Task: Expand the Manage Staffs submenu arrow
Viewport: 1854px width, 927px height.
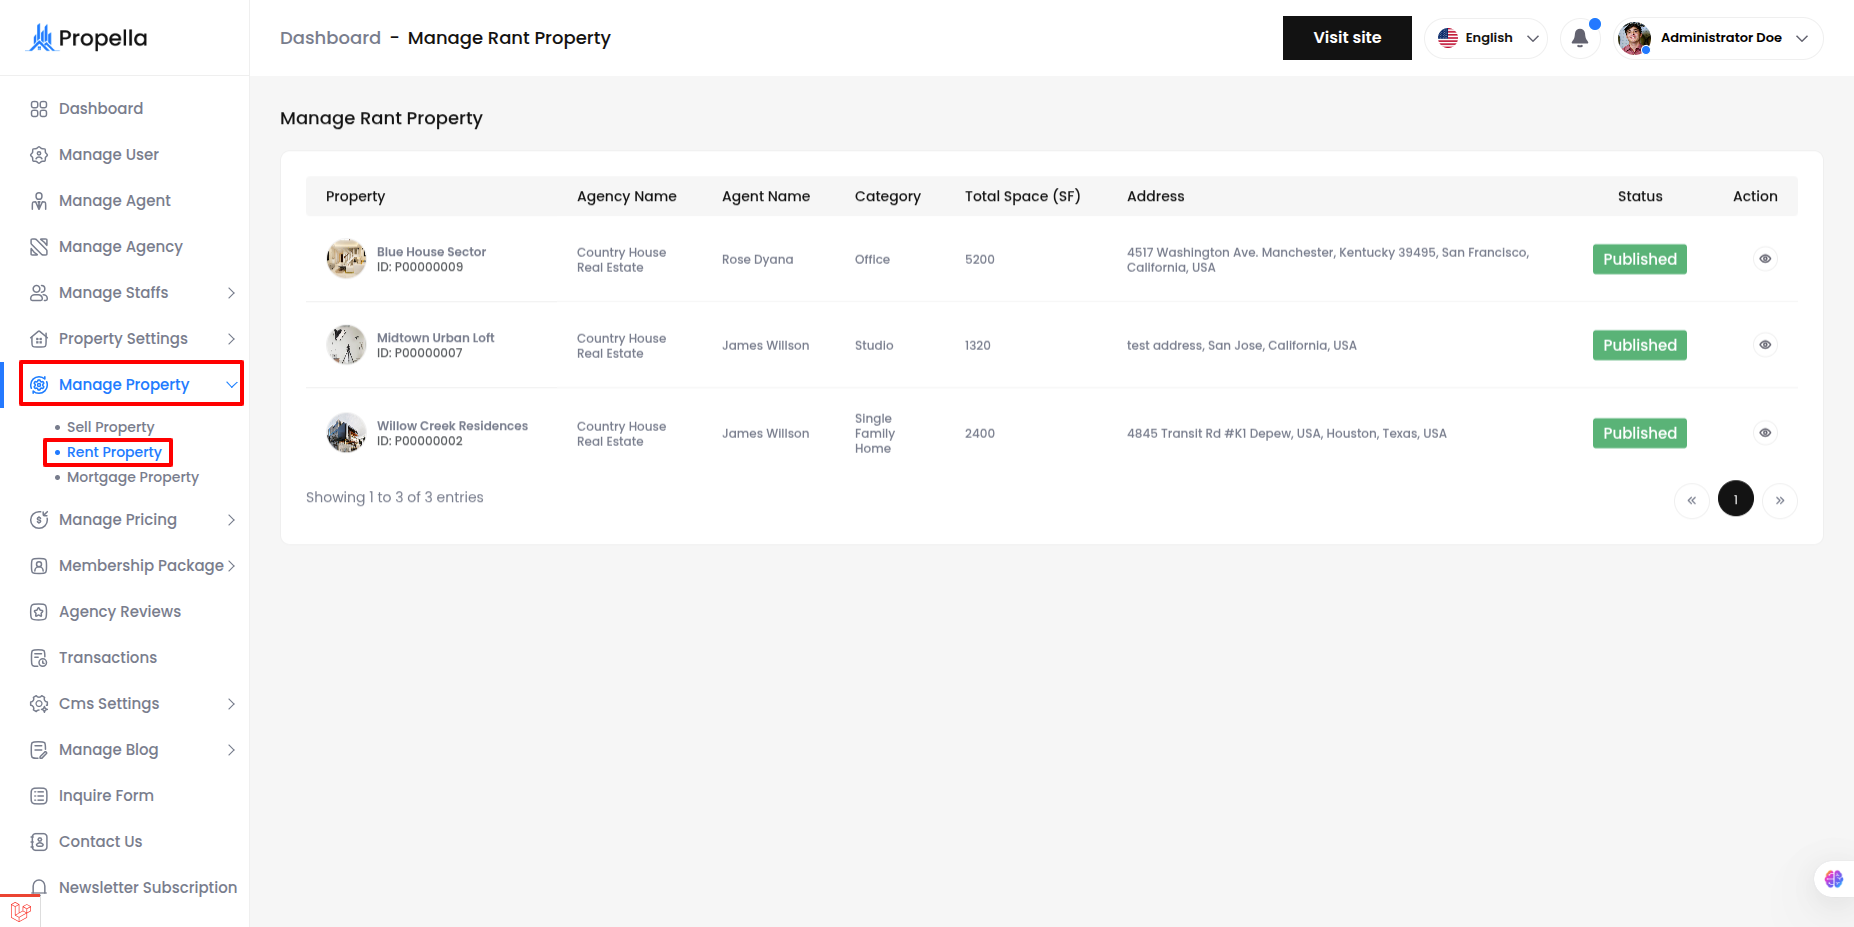Action: 231,293
